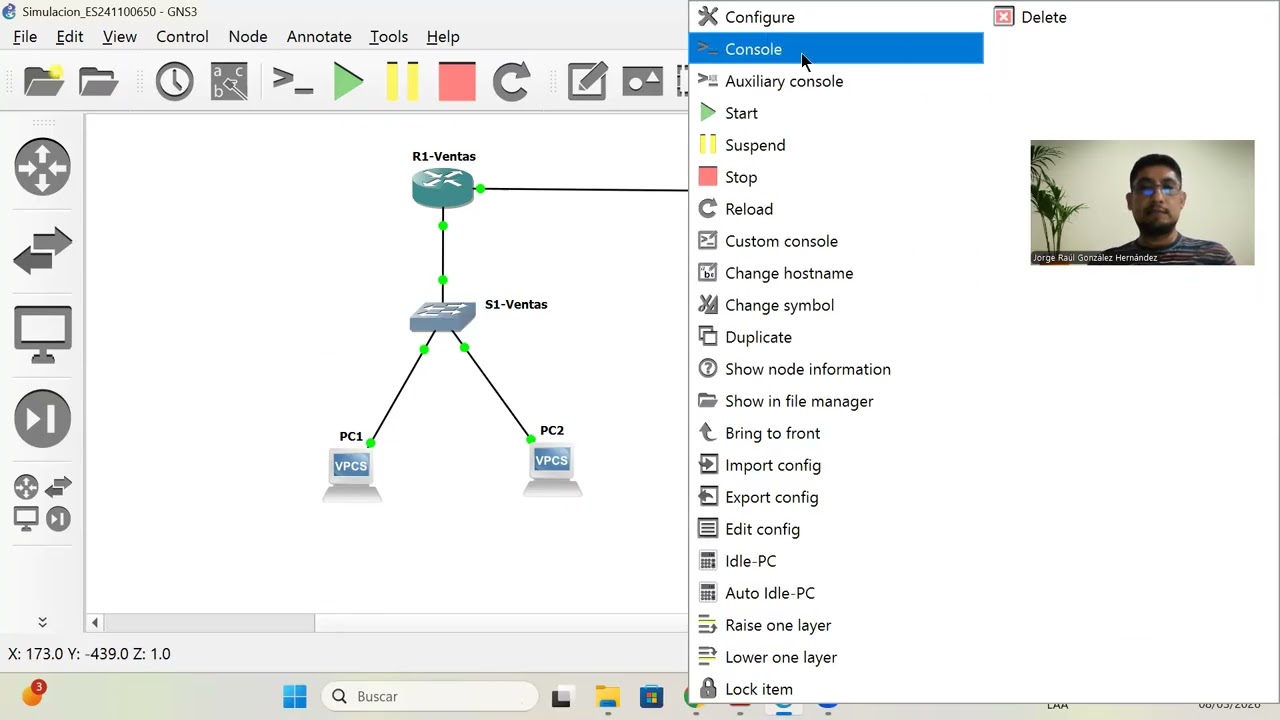The height and width of the screenshot is (720, 1280).
Task: Open the Tools menu
Action: click(x=389, y=36)
